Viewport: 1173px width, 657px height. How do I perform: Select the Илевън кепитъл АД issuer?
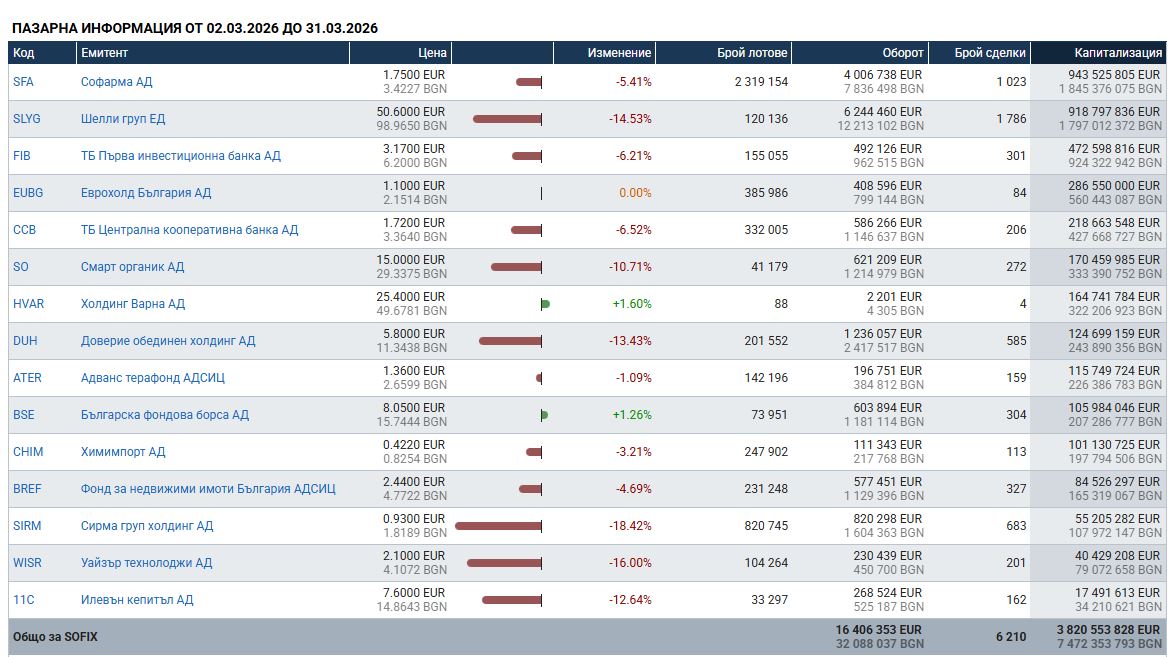(137, 600)
